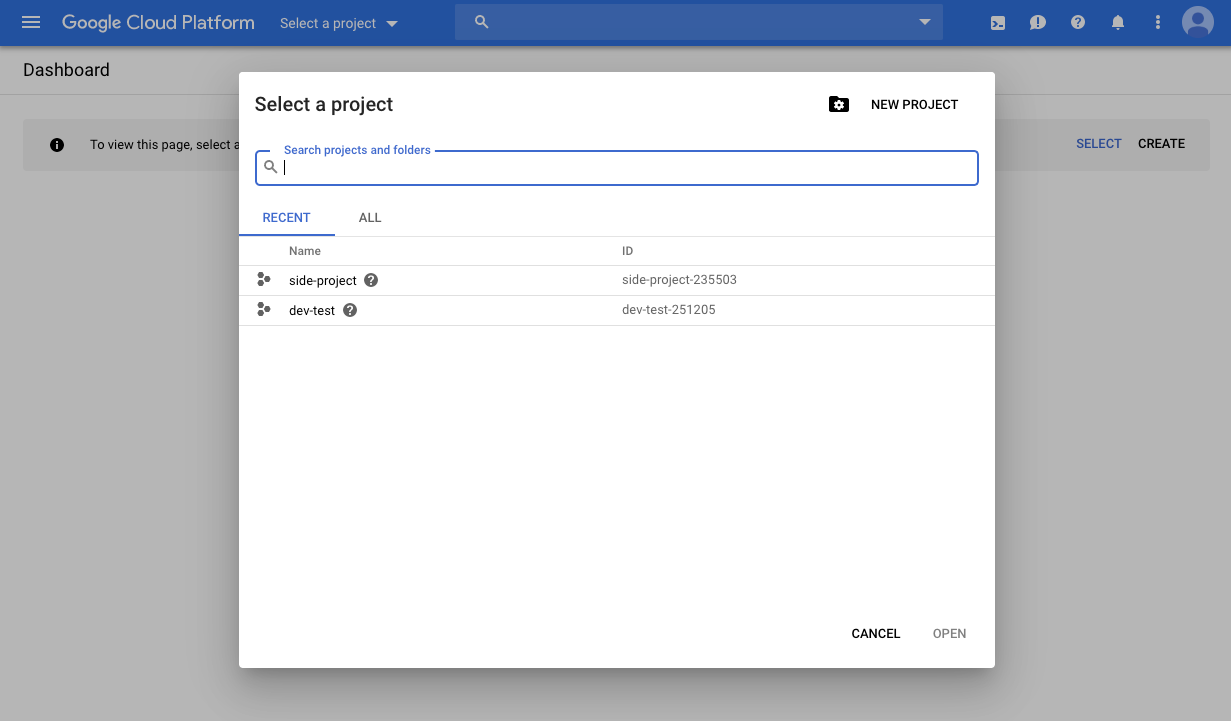1231x721 pixels.
Task: Switch to the All tab
Action: pos(370,217)
